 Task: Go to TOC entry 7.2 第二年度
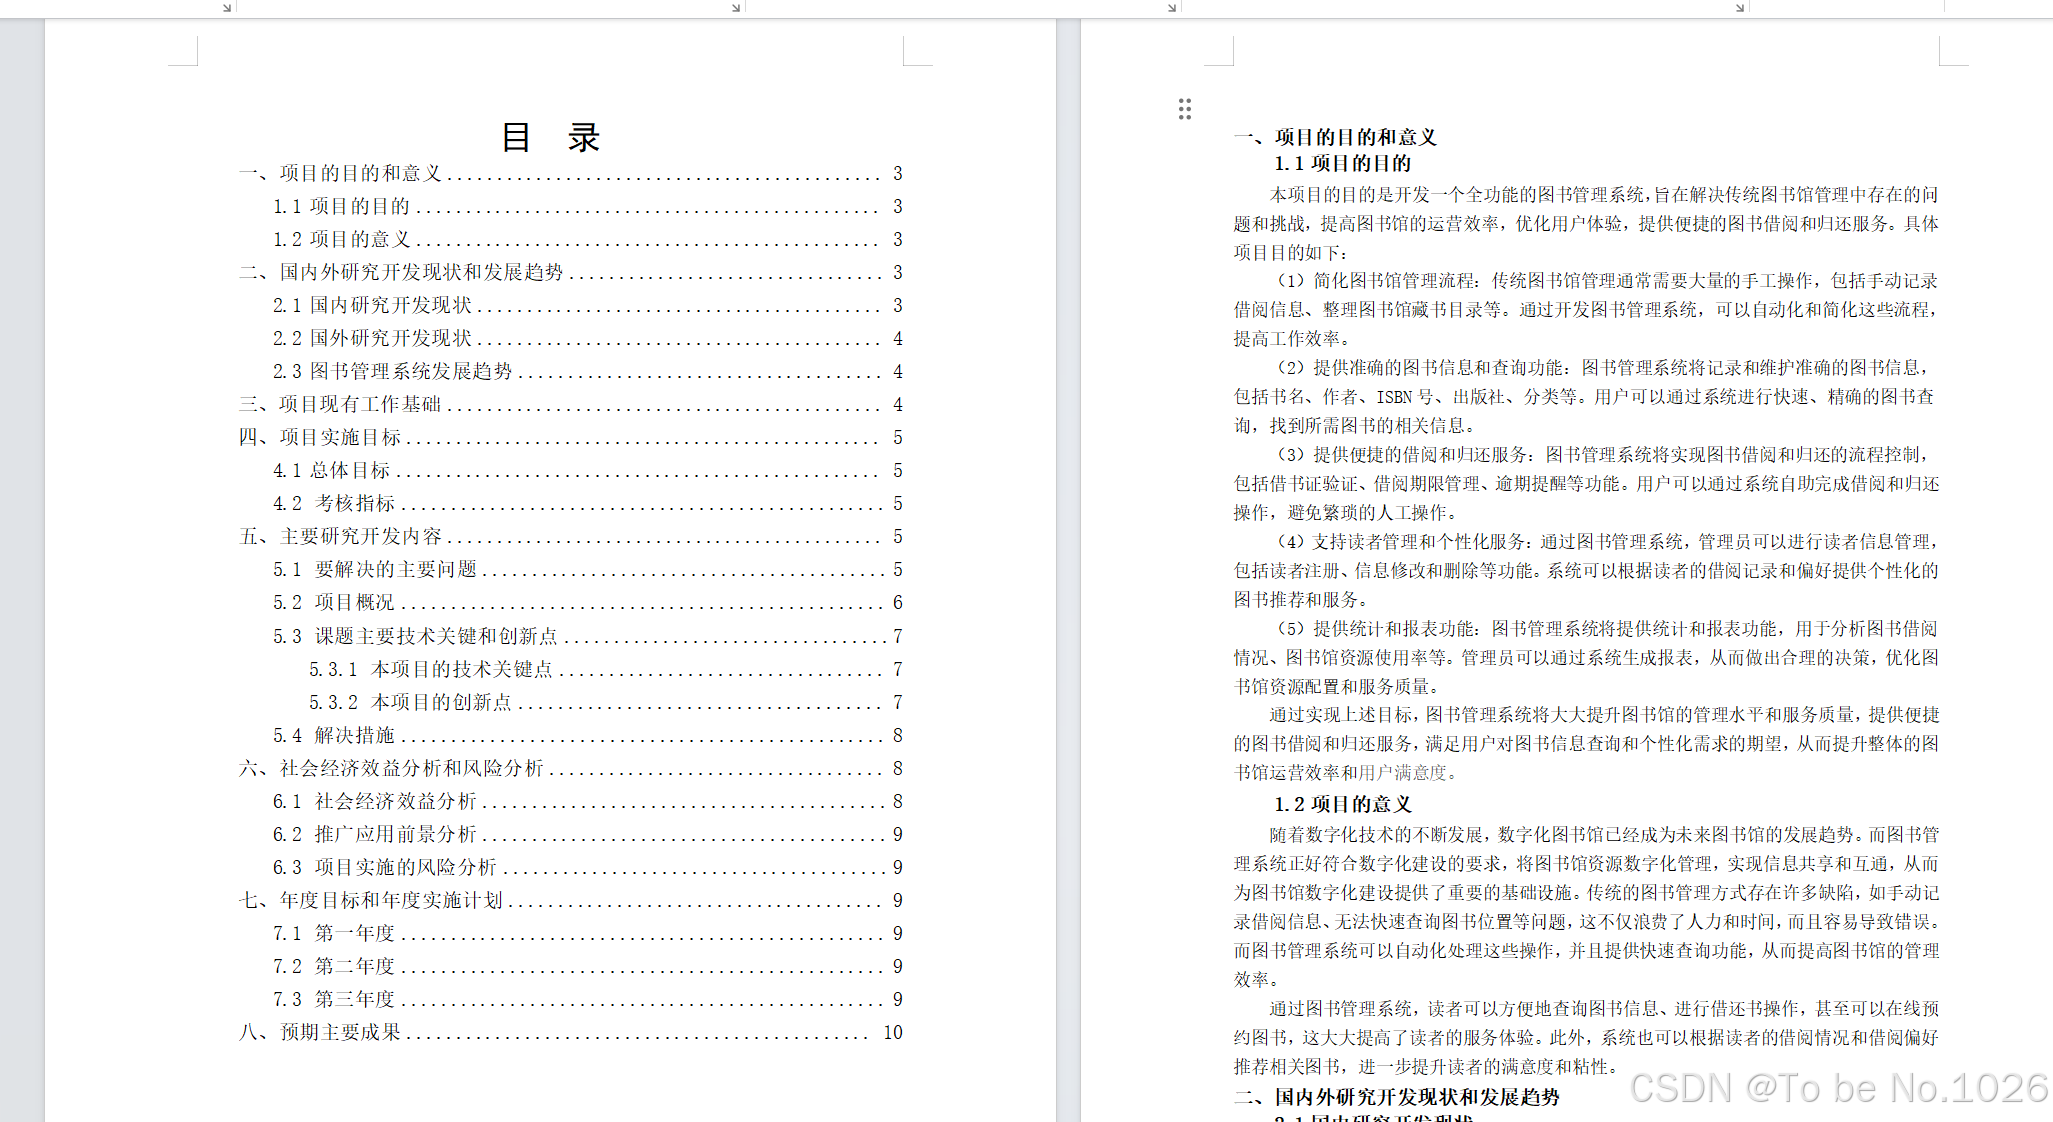[x=334, y=966]
